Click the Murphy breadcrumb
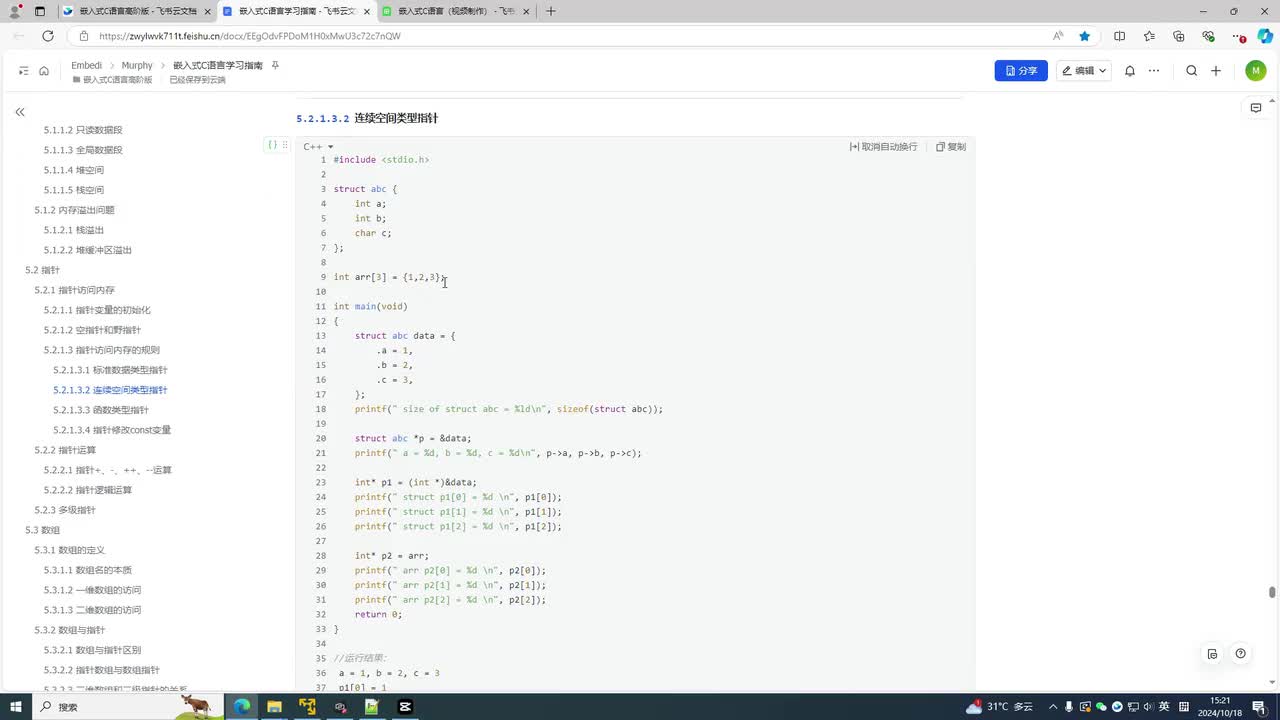1280x720 pixels. click(x=137, y=65)
